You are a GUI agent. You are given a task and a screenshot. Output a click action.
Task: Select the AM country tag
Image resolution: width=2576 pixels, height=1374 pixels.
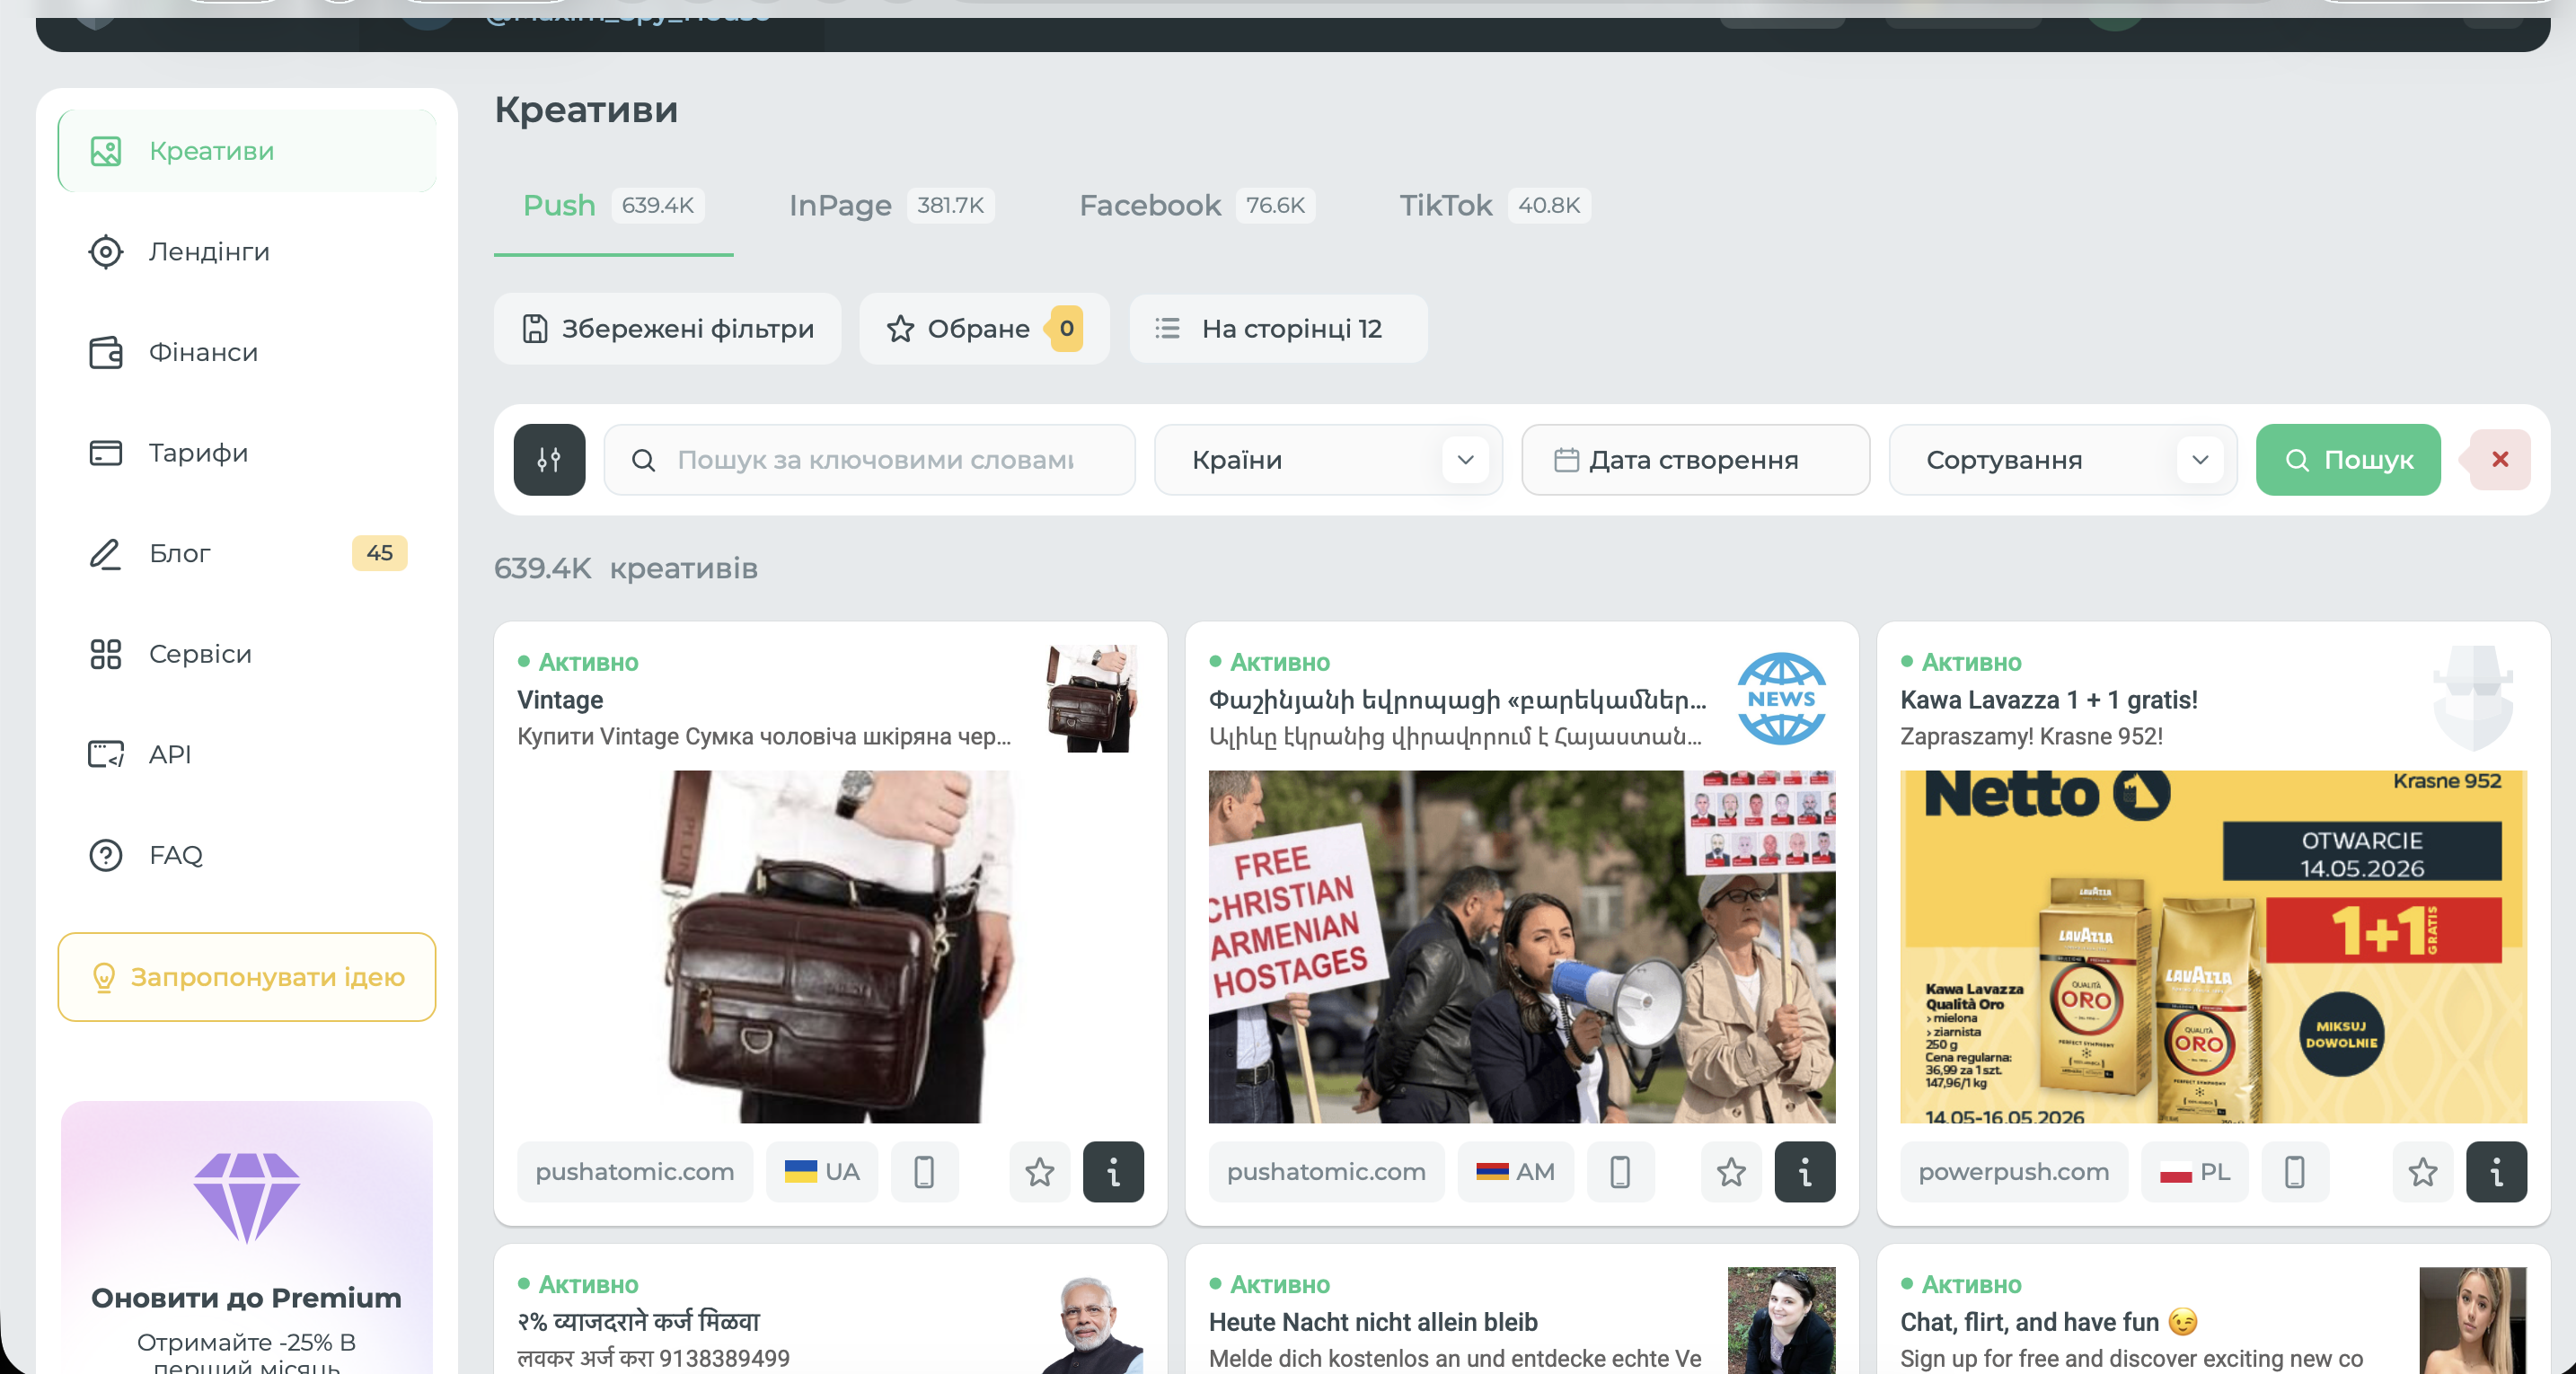pos(1516,1172)
